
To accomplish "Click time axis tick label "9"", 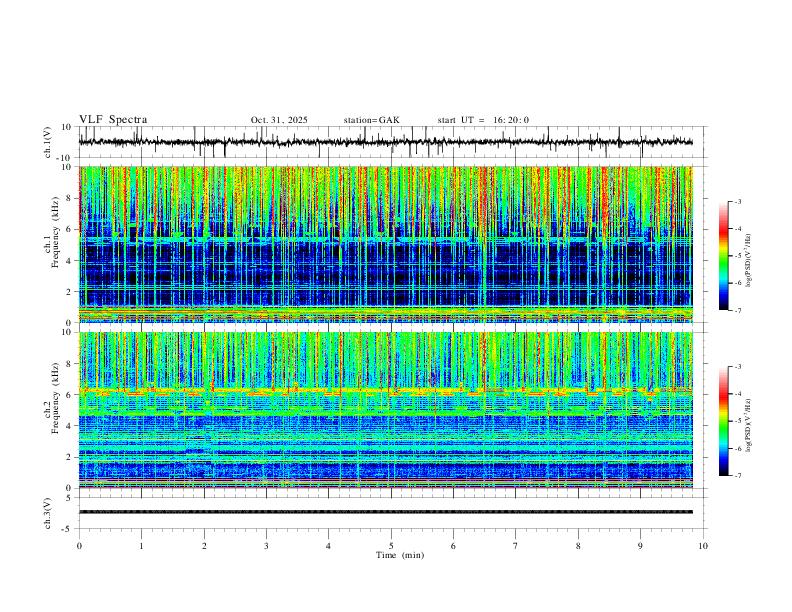I will pyautogui.click(x=640, y=546).
